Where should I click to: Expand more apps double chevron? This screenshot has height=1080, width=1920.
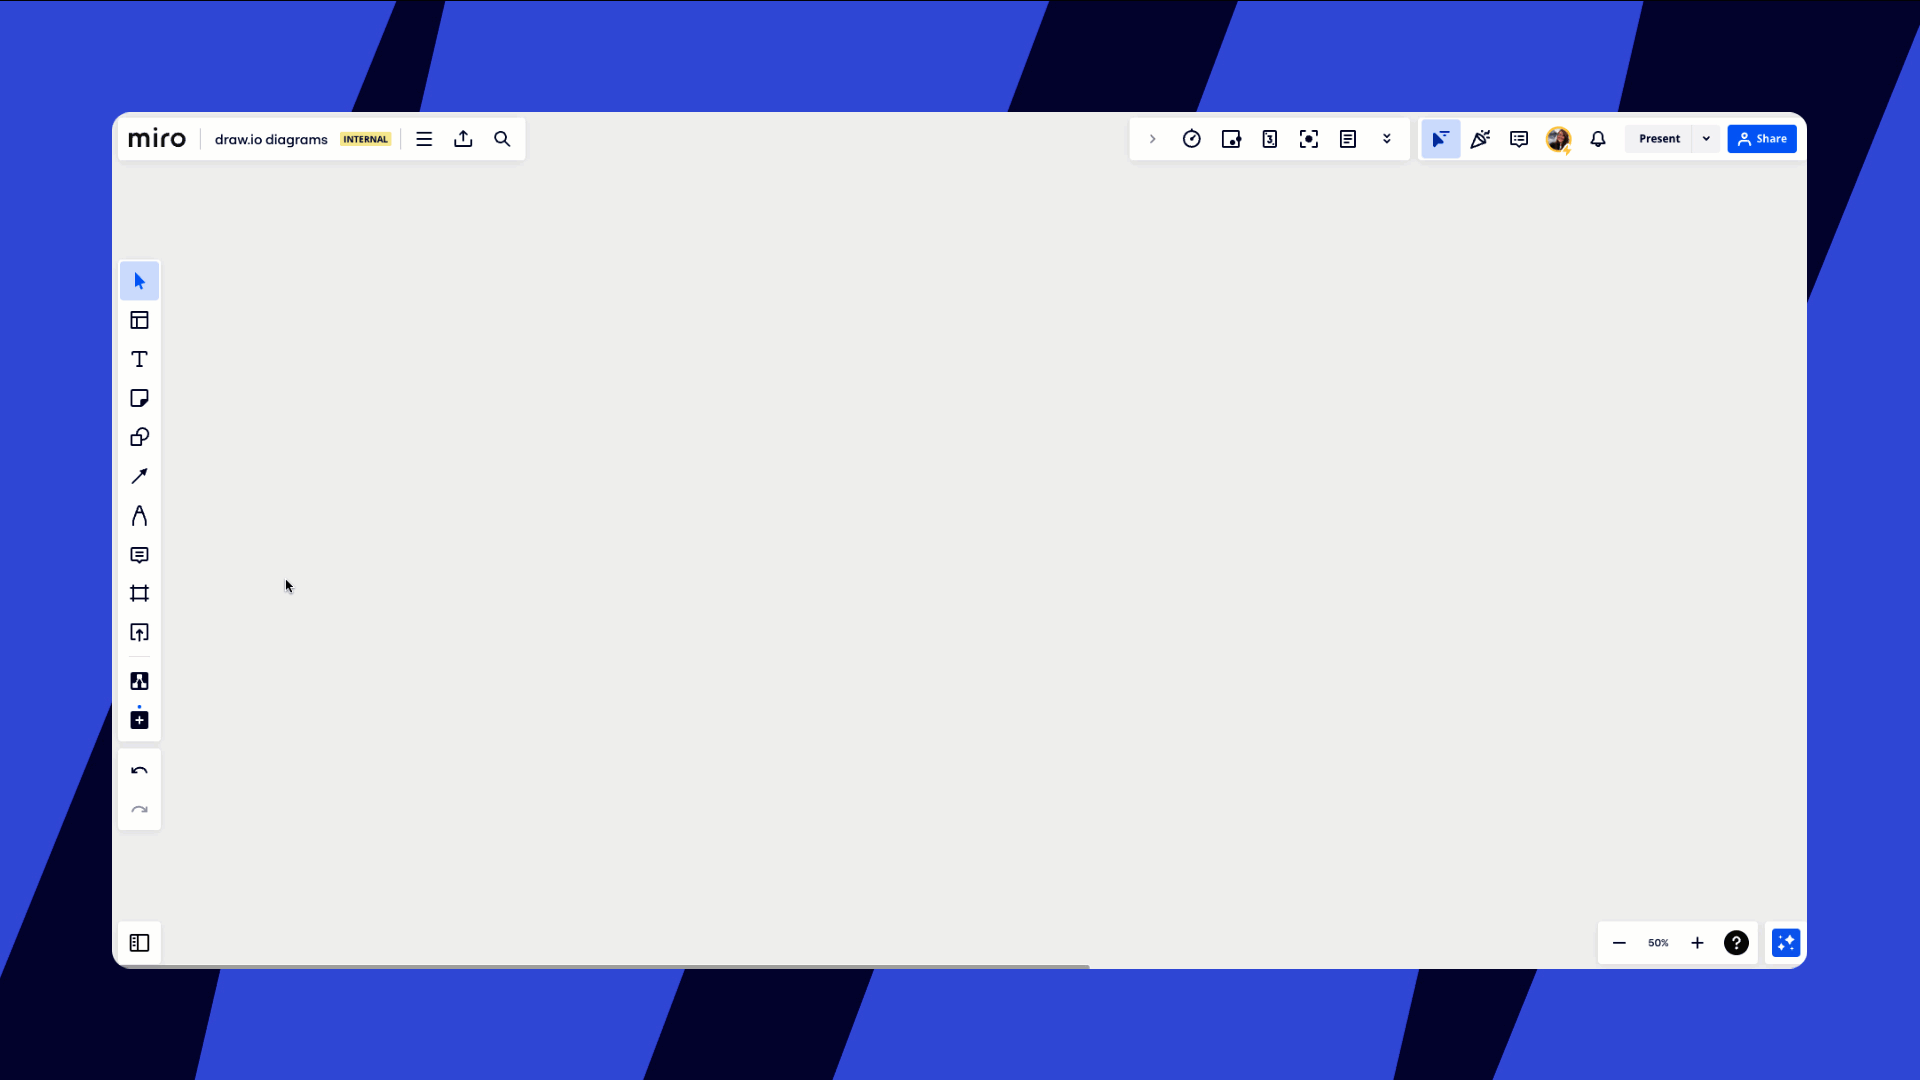click(1387, 139)
